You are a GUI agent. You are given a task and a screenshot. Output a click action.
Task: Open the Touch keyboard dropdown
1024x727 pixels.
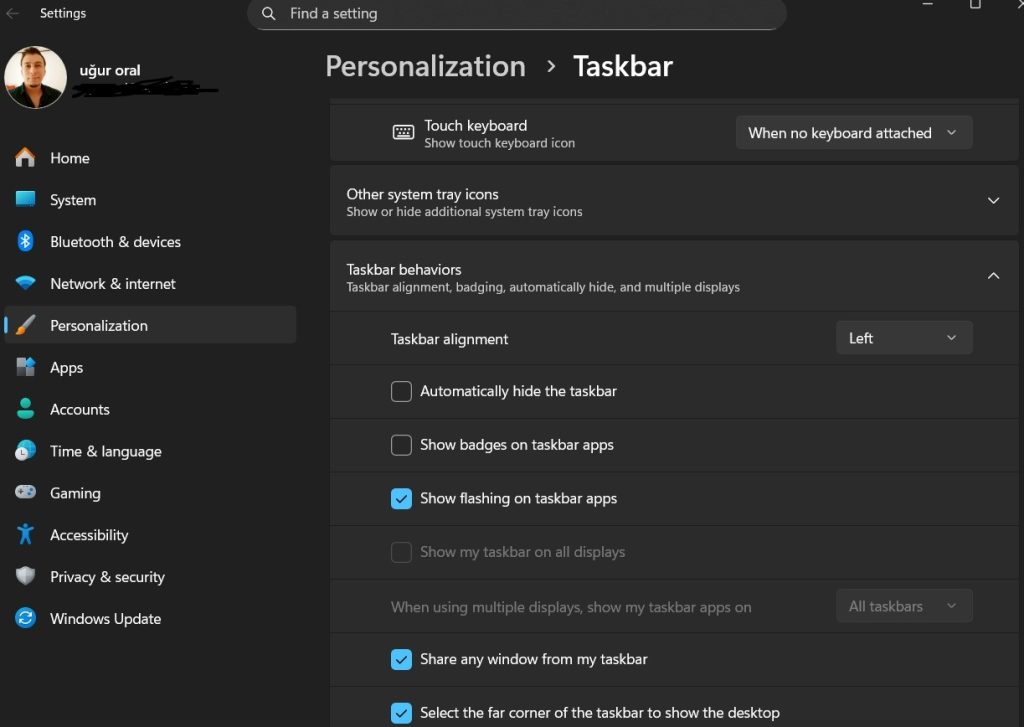coord(853,132)
